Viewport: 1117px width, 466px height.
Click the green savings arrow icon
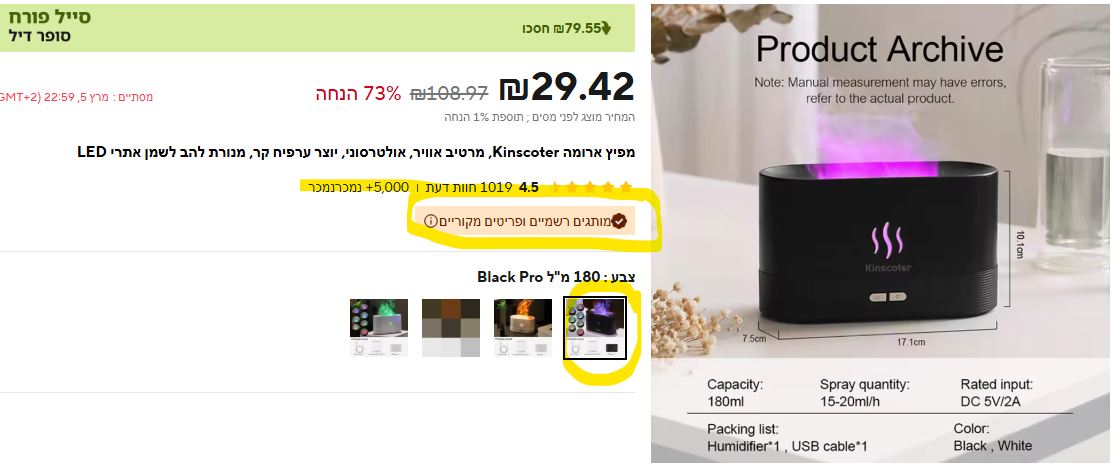pyautogui.click(x=606, y=29)
